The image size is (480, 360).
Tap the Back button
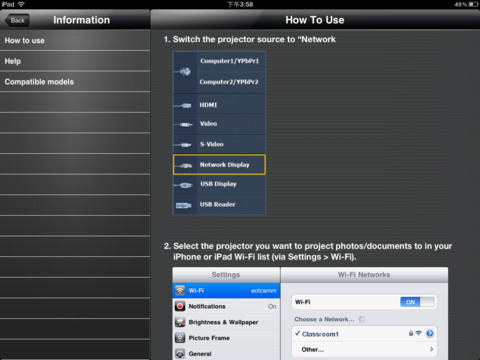pyautogui.click(x=17, y=20)
